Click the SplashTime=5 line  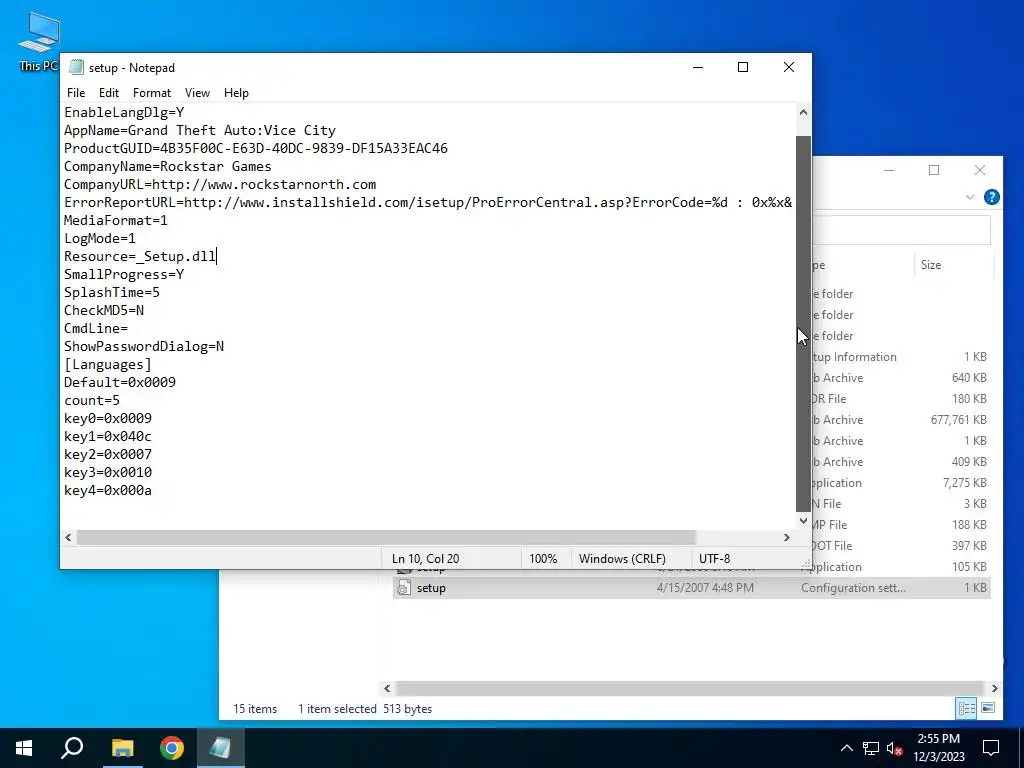pyautogui.click(x=112, y=292)
